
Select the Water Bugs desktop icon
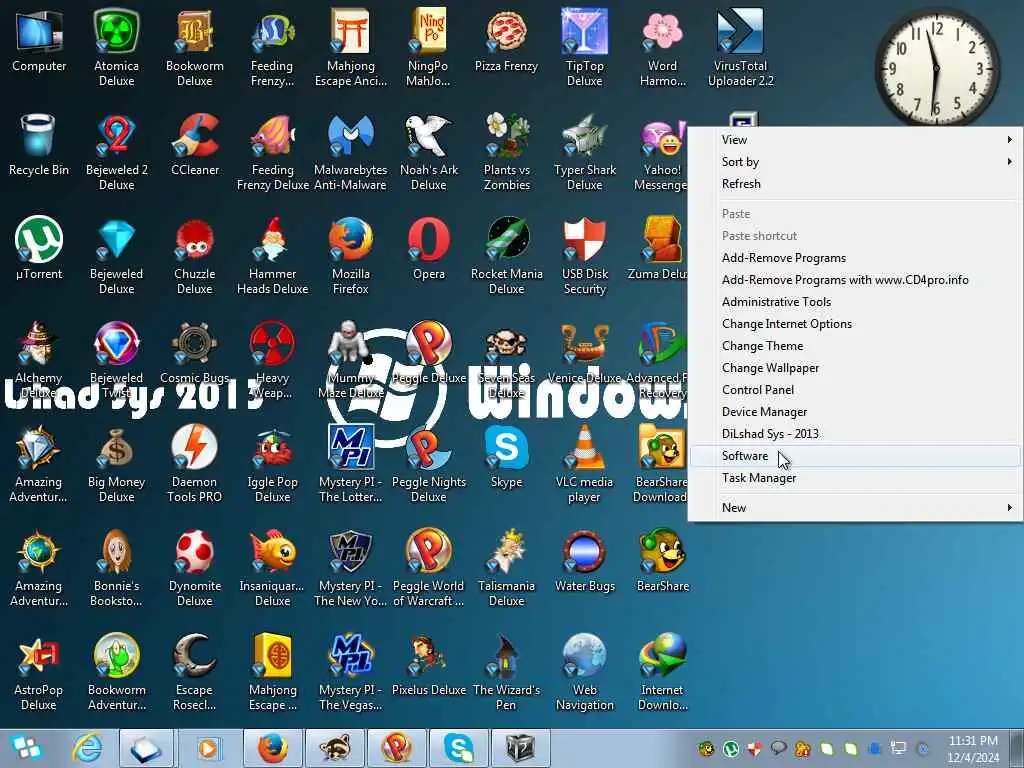[x=584, y=561]
